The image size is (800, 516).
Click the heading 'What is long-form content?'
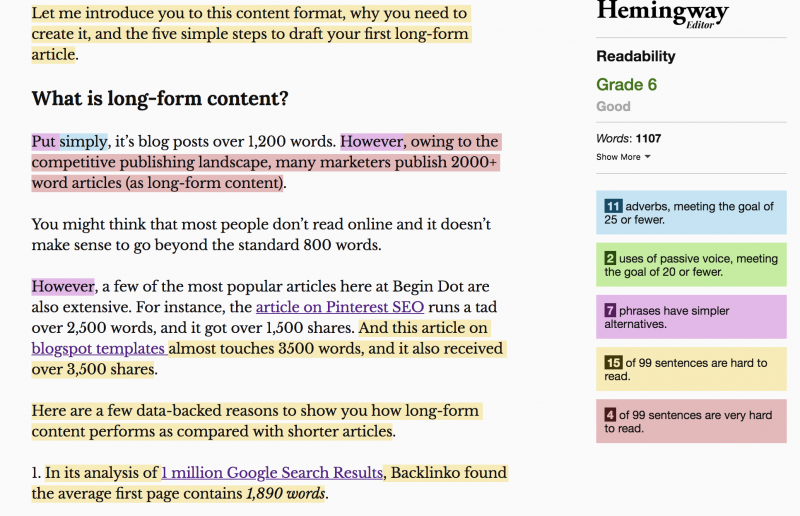[160, 99]
